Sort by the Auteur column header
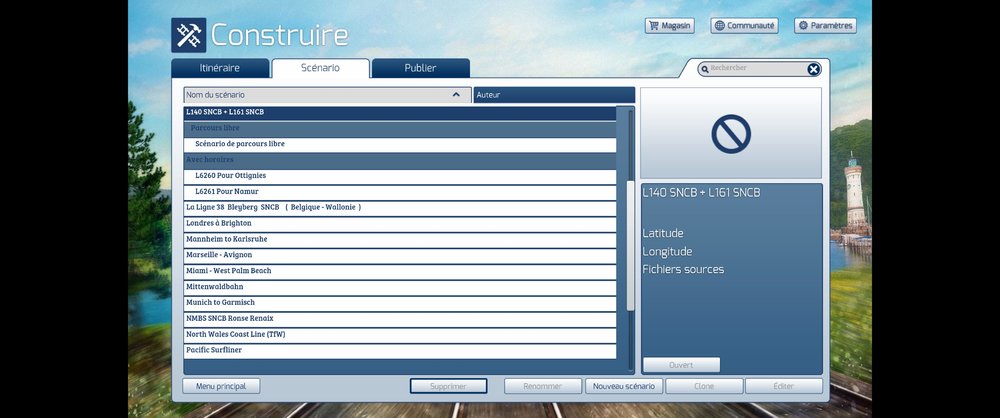Screen dimensions: 1000x418 tap(554, 94)
